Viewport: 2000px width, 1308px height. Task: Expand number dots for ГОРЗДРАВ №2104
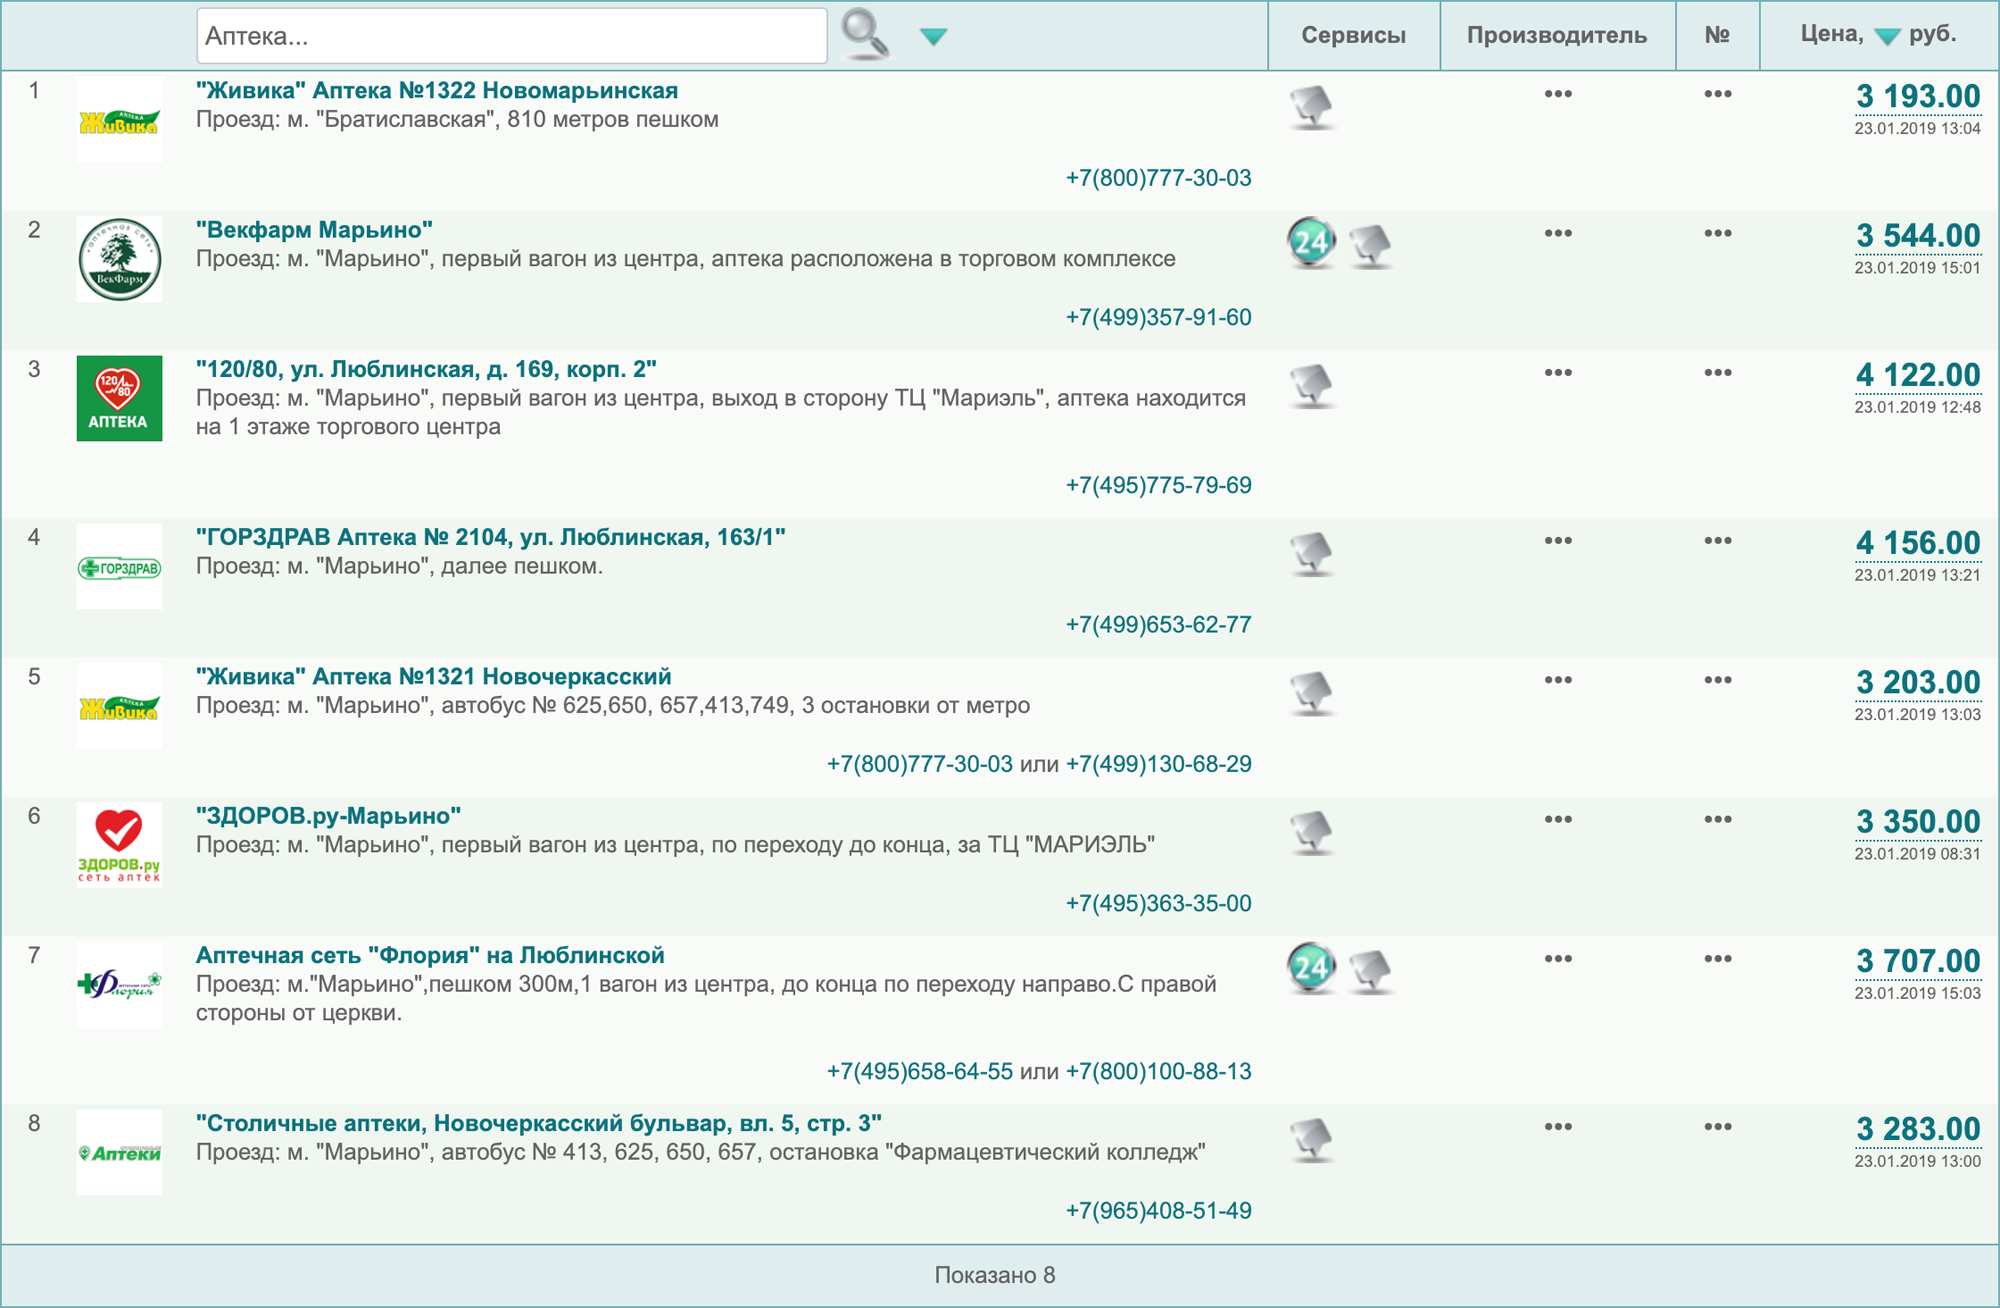1718,540
